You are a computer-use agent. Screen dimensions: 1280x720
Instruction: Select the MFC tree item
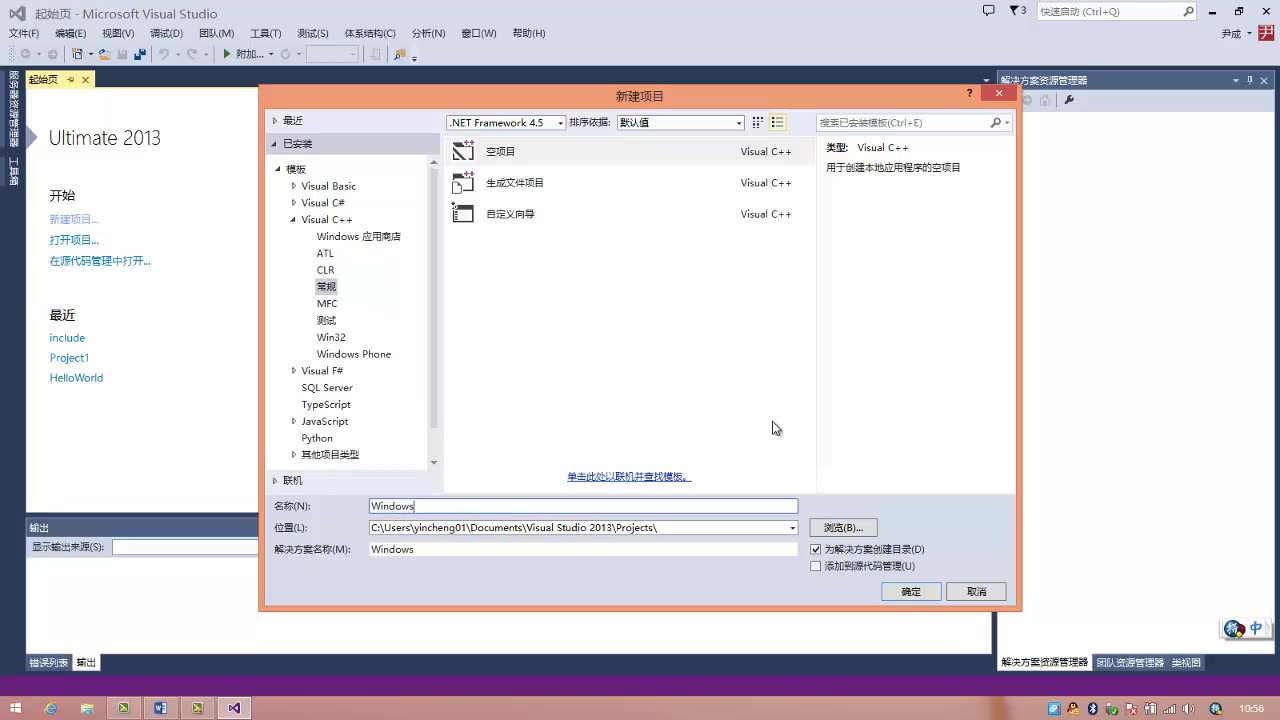(x=327, y=303)
